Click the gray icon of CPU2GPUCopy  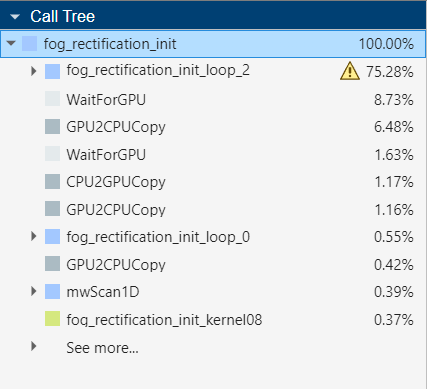pyautogui.click(x=52, y=182)
